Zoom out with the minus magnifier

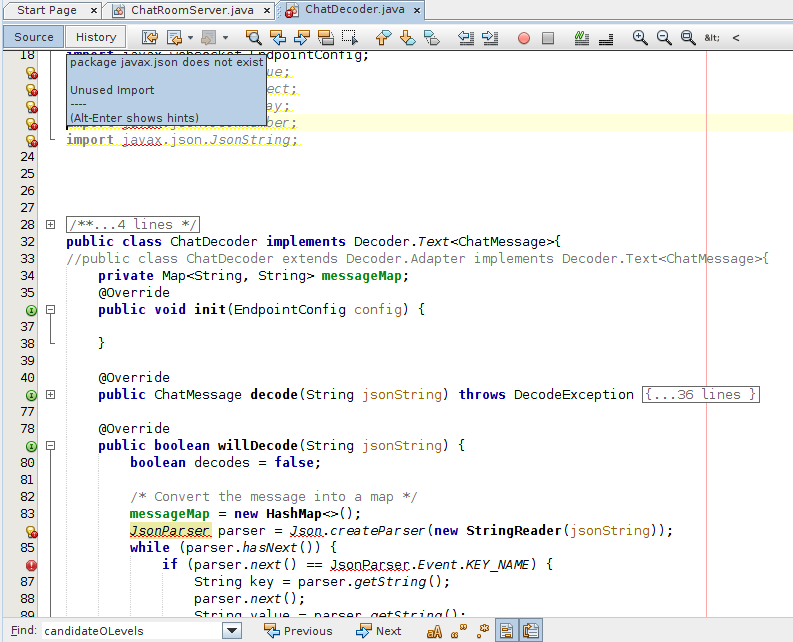(664, 37)
